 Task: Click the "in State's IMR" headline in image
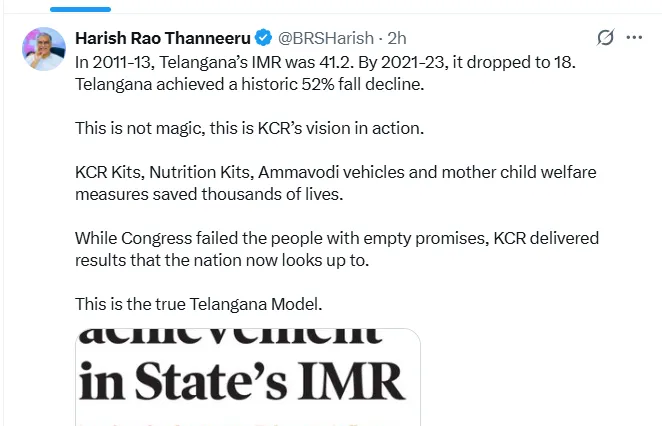click(242, 381)
